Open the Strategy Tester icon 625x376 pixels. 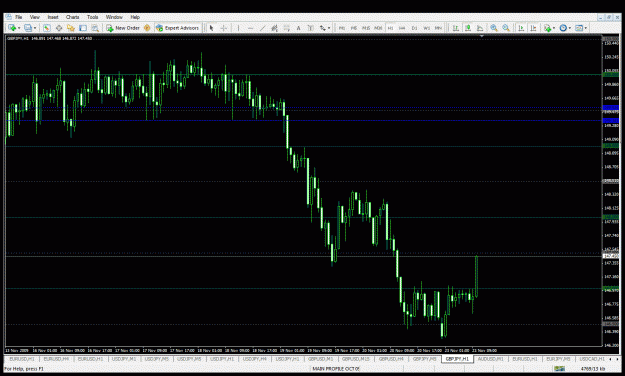[x=95, y=28]
